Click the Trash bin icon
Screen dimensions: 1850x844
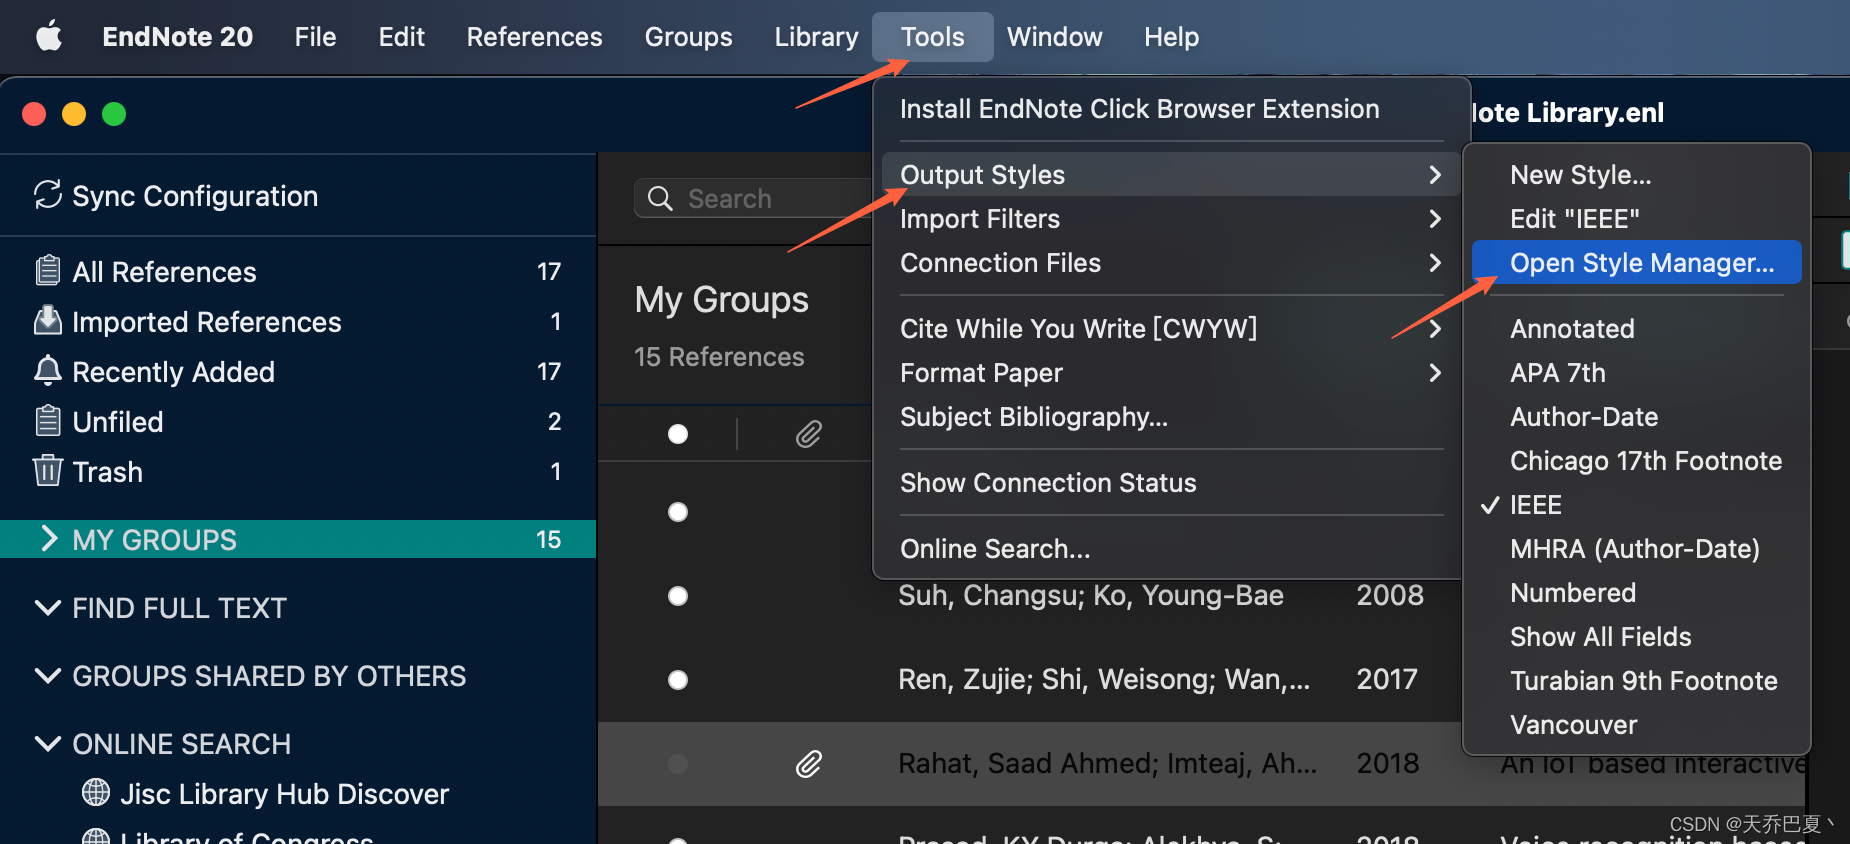[x=47, y=470]
